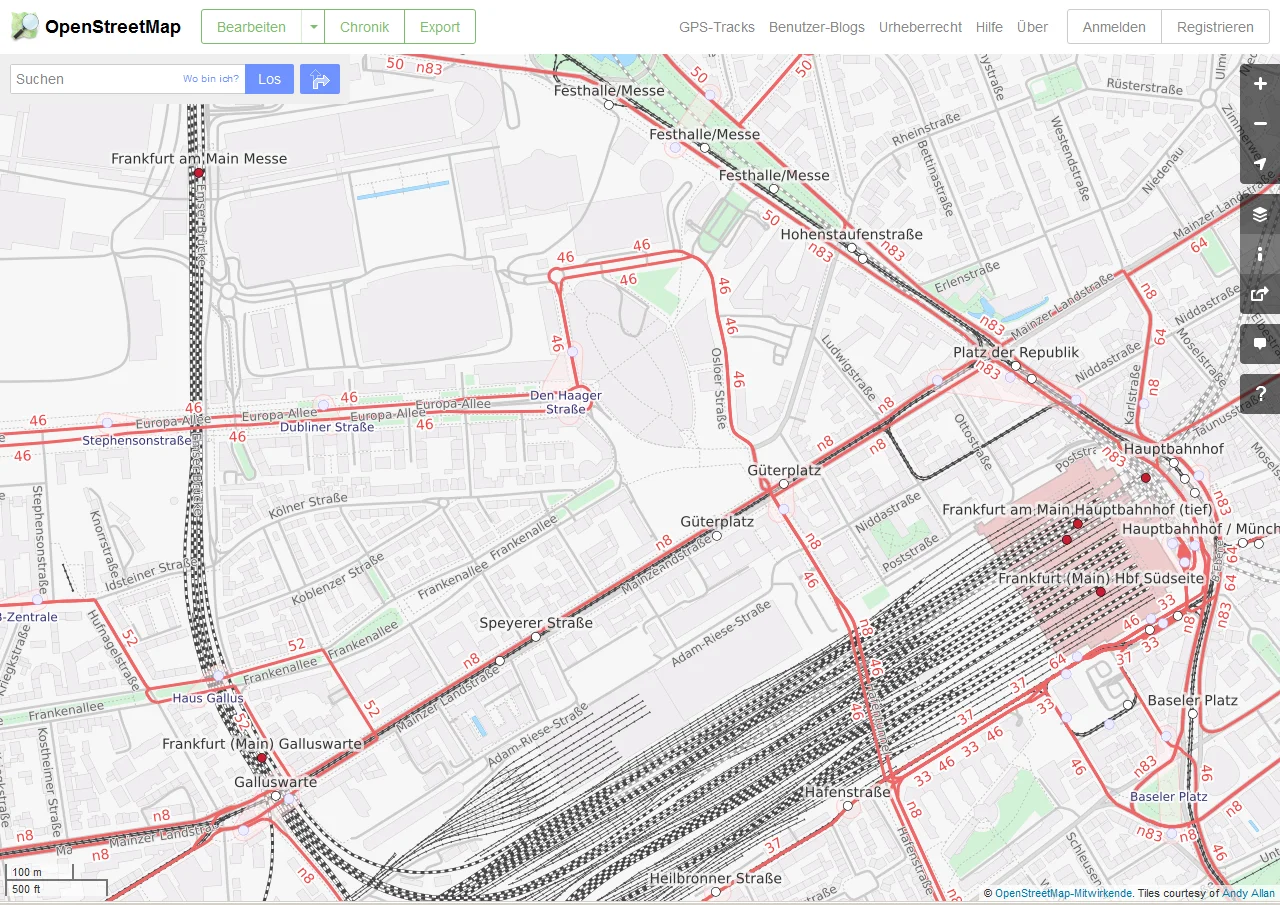Click the Frankfurt (Main) Hbf Südseite label
The height and width of the screenshot is (905, 1280).
[x=1101, y=579]
